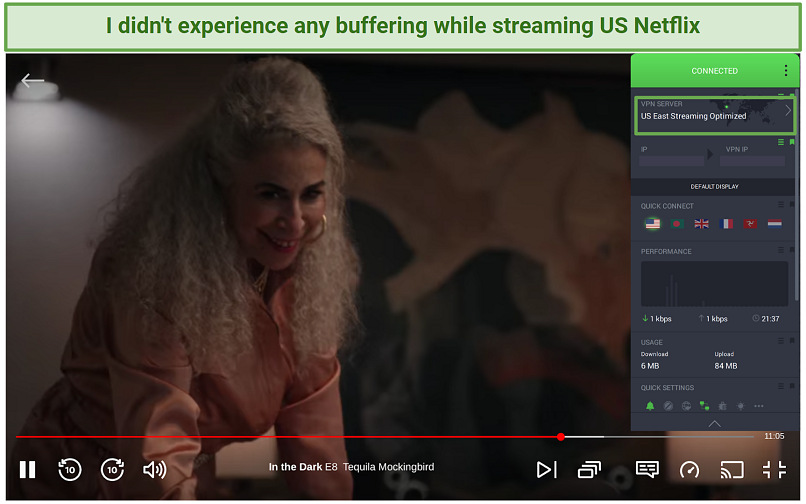The image size is (806, 504).
Task: Pause the Netflix video playback
Action: coord(27,469)
